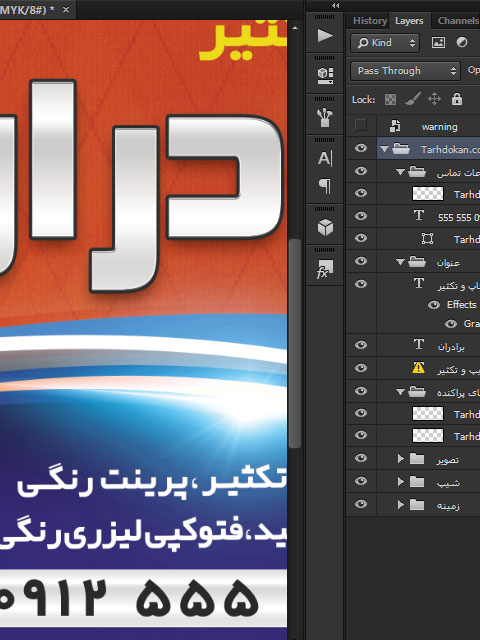
Task: Open the Brush Presets panel icon
Action: (325, 117)
